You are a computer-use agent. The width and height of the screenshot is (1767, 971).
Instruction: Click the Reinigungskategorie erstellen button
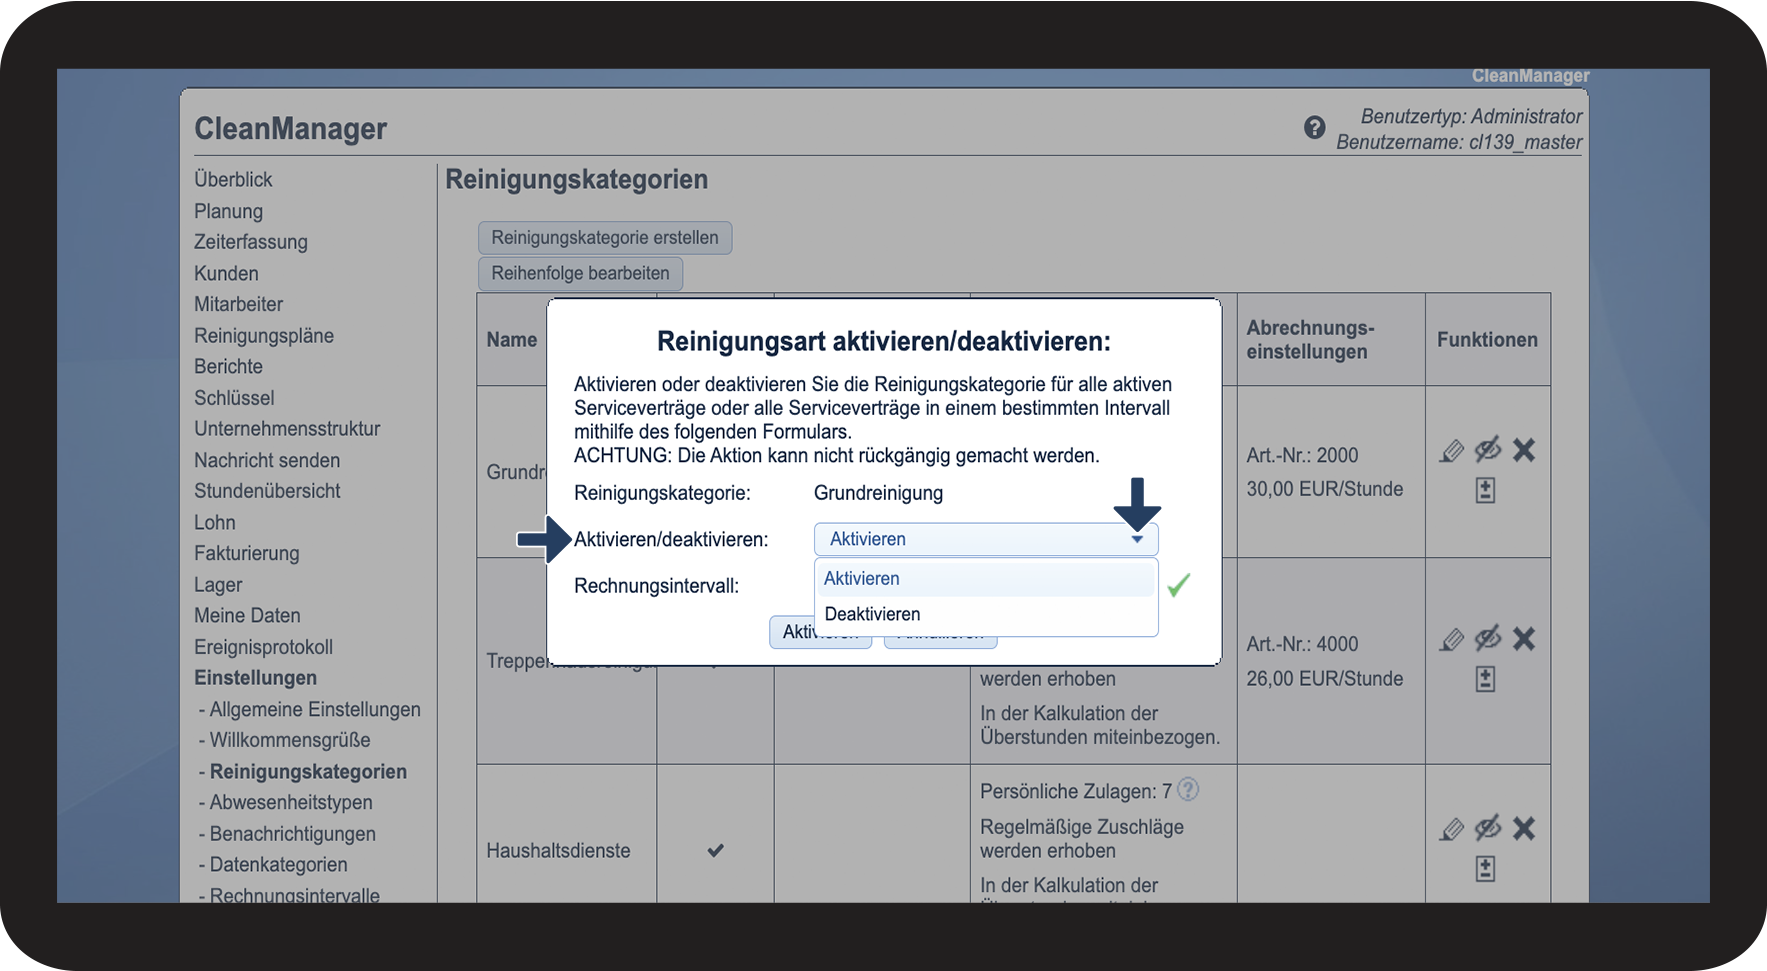pos(605,238)
